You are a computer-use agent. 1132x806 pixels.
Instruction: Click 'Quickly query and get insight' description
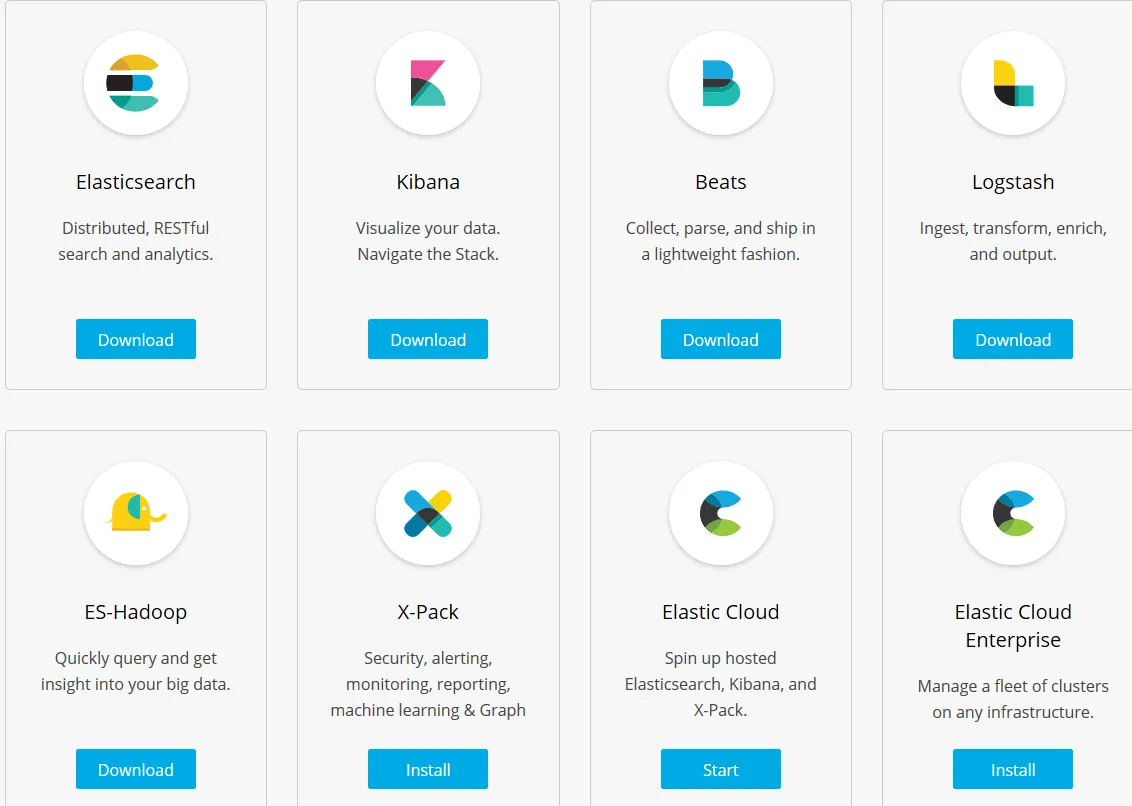tap(136, 672)
